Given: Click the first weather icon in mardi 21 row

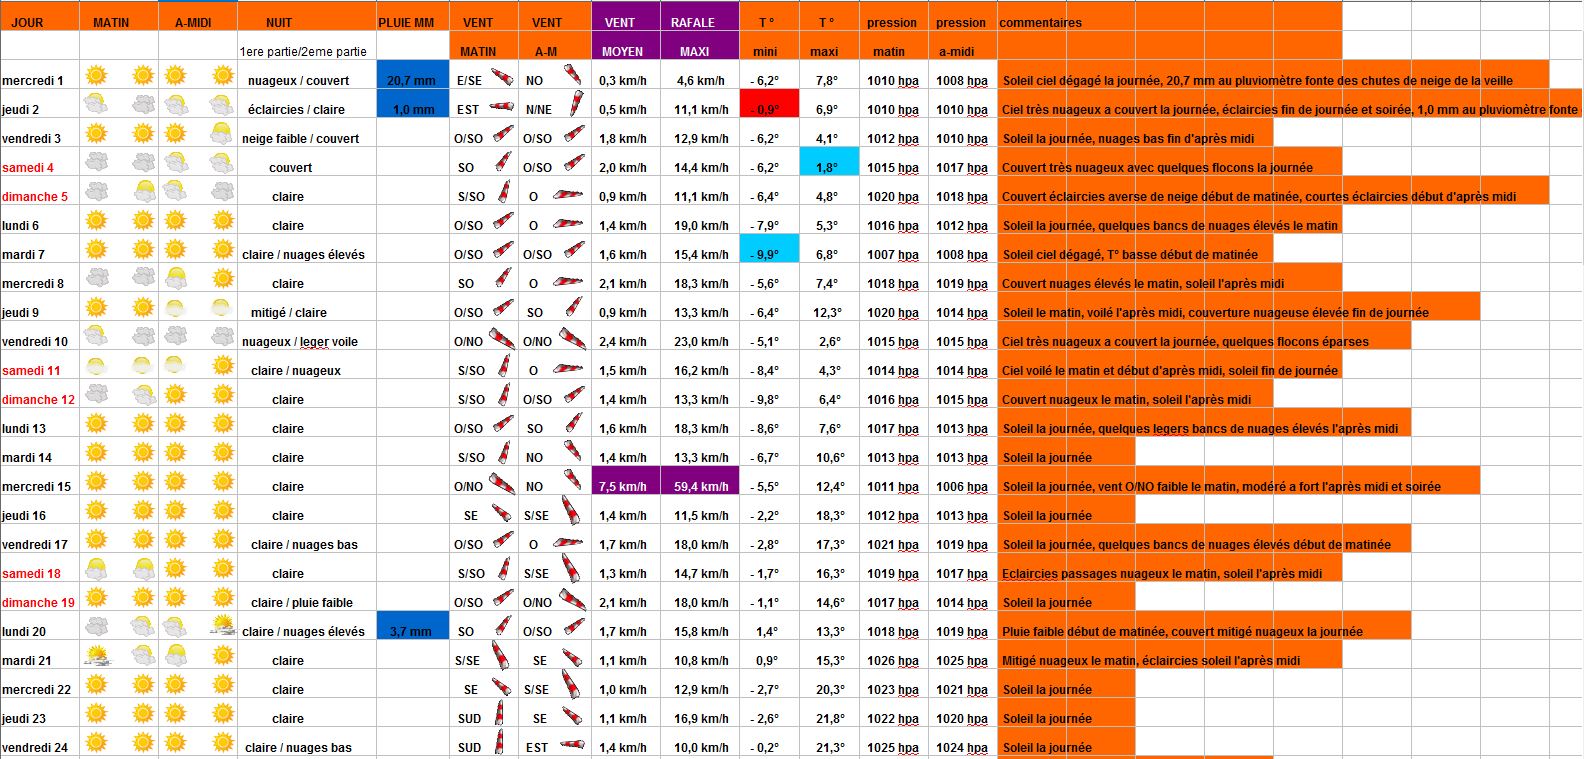Looking at the screenshot, I should pyautogui.click(x=97, y=657).
